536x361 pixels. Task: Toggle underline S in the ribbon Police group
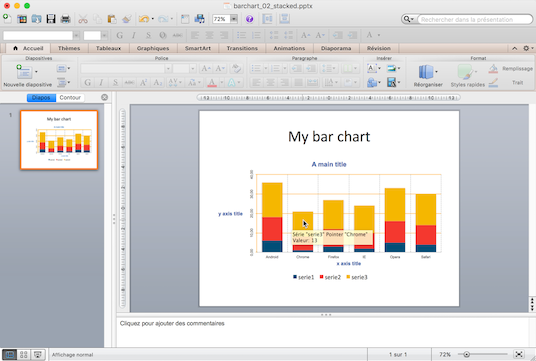click(116, 82)
